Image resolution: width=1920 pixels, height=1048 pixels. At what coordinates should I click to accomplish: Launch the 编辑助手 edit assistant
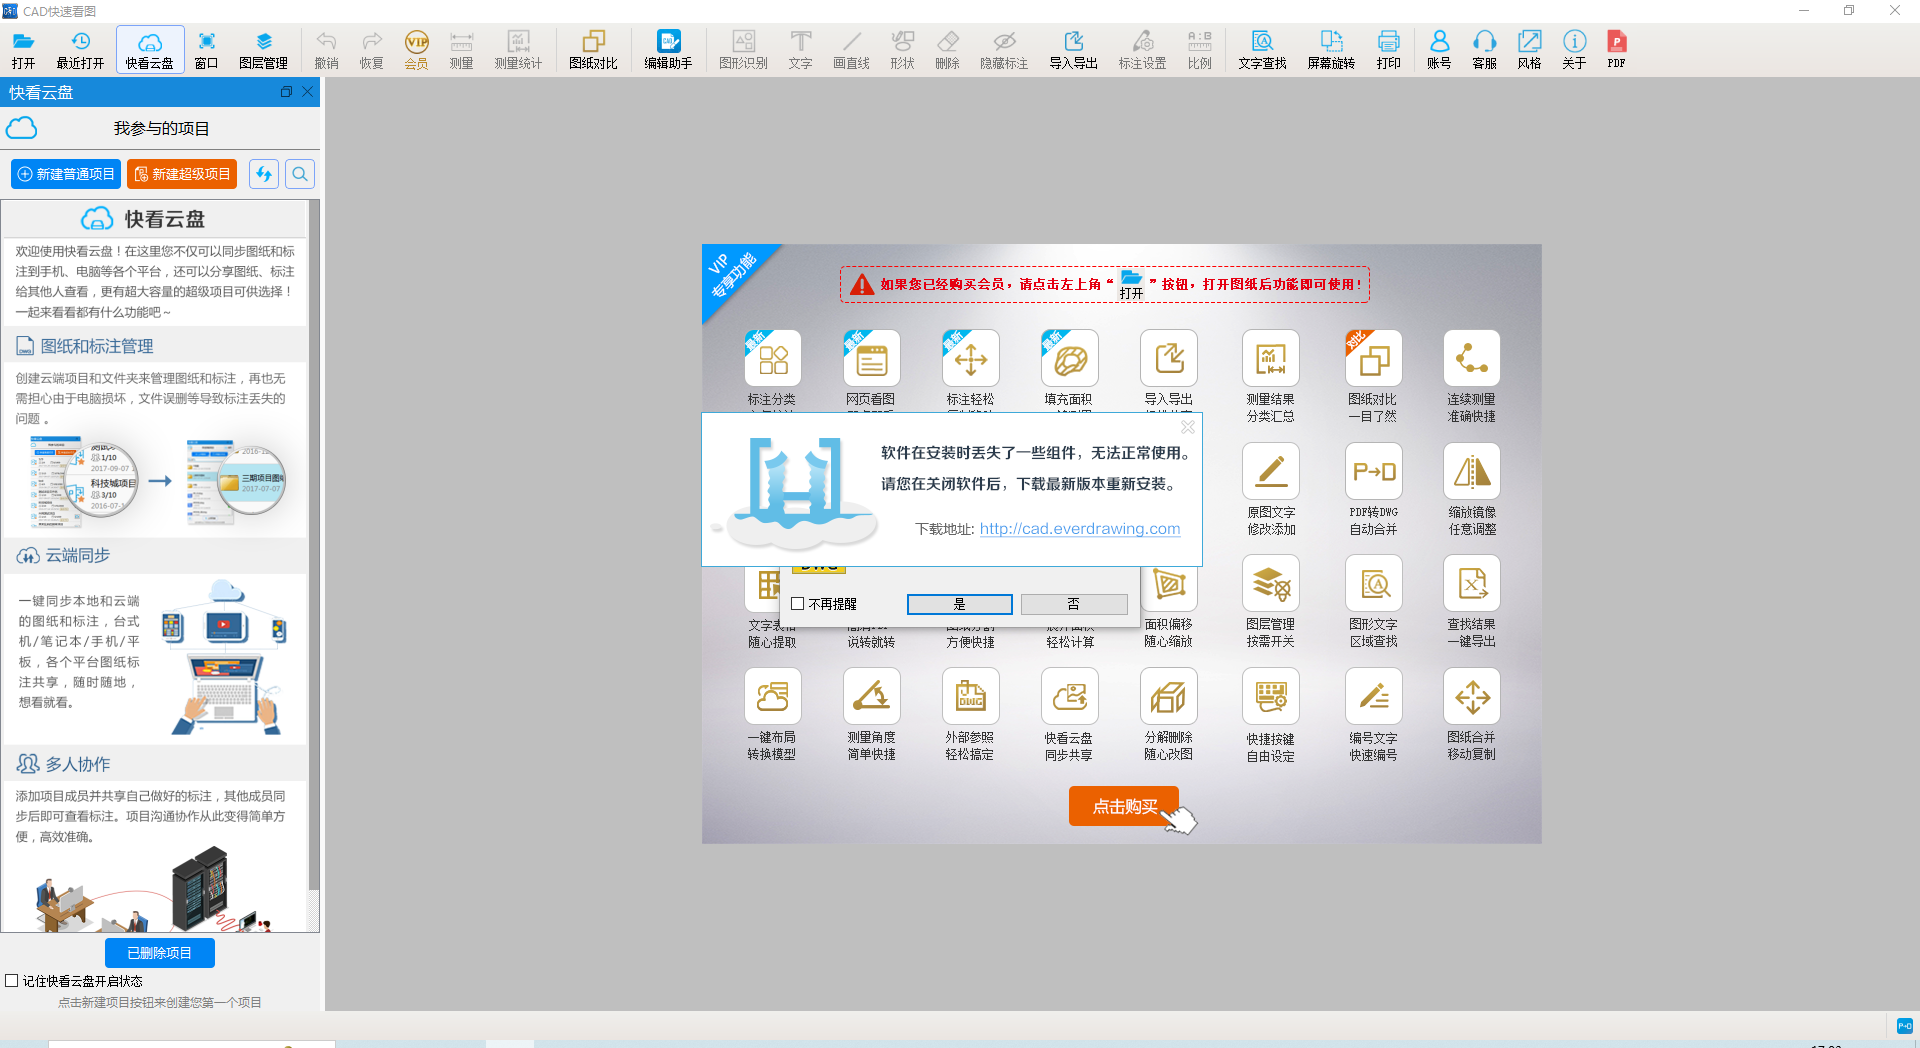668,50
